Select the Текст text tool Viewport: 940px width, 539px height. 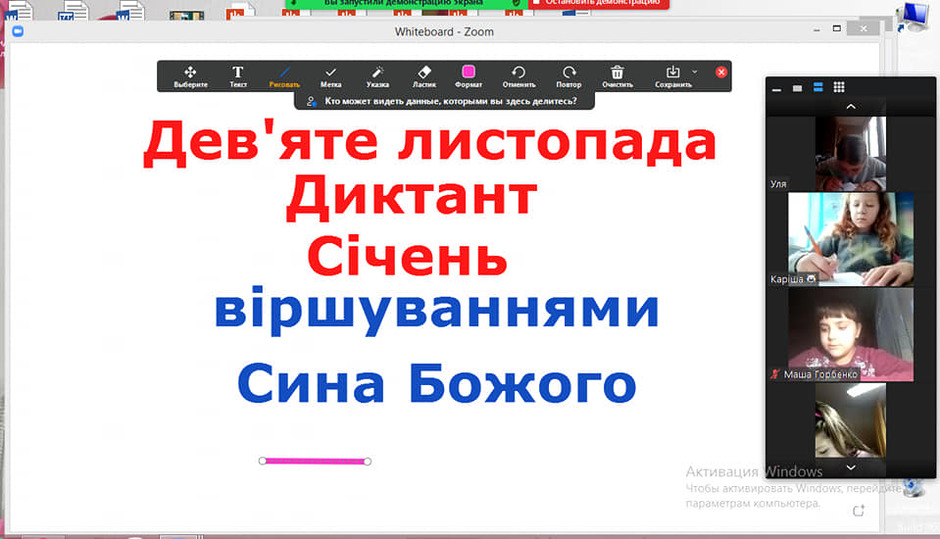[x=238, y=77]
